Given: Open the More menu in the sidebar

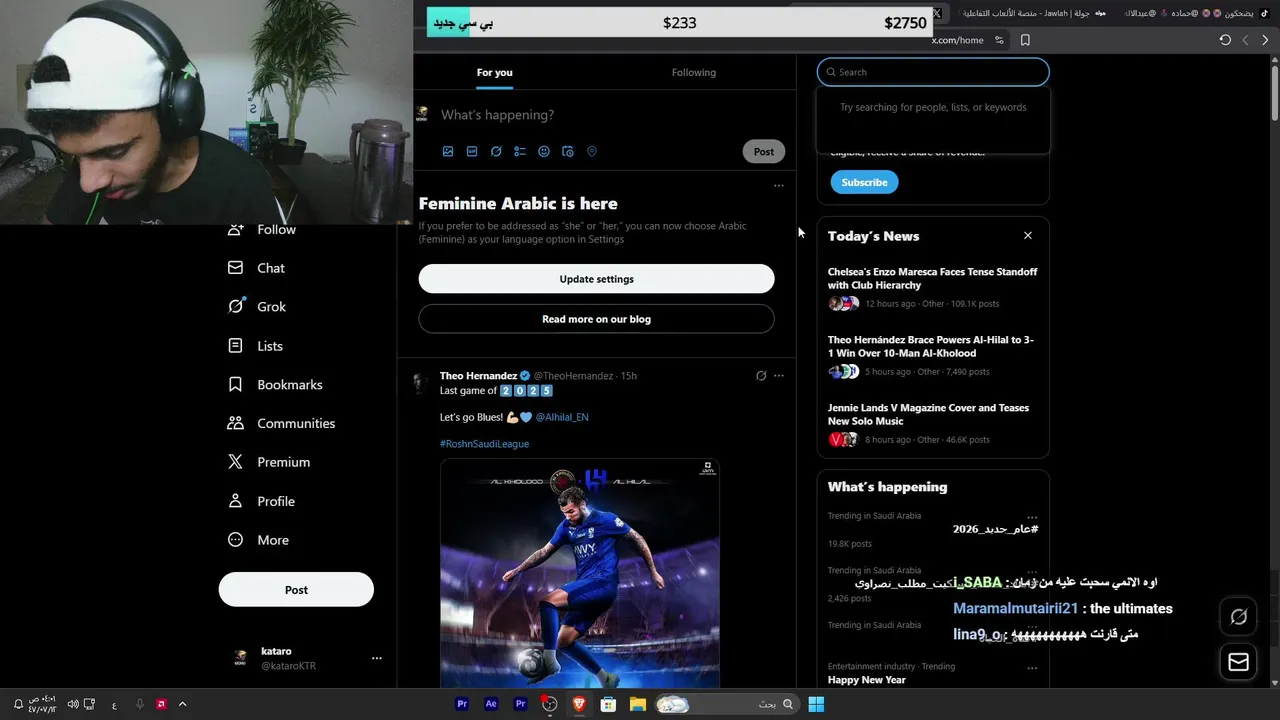Looking at the screenshot, I should click(x=258, y=540).
